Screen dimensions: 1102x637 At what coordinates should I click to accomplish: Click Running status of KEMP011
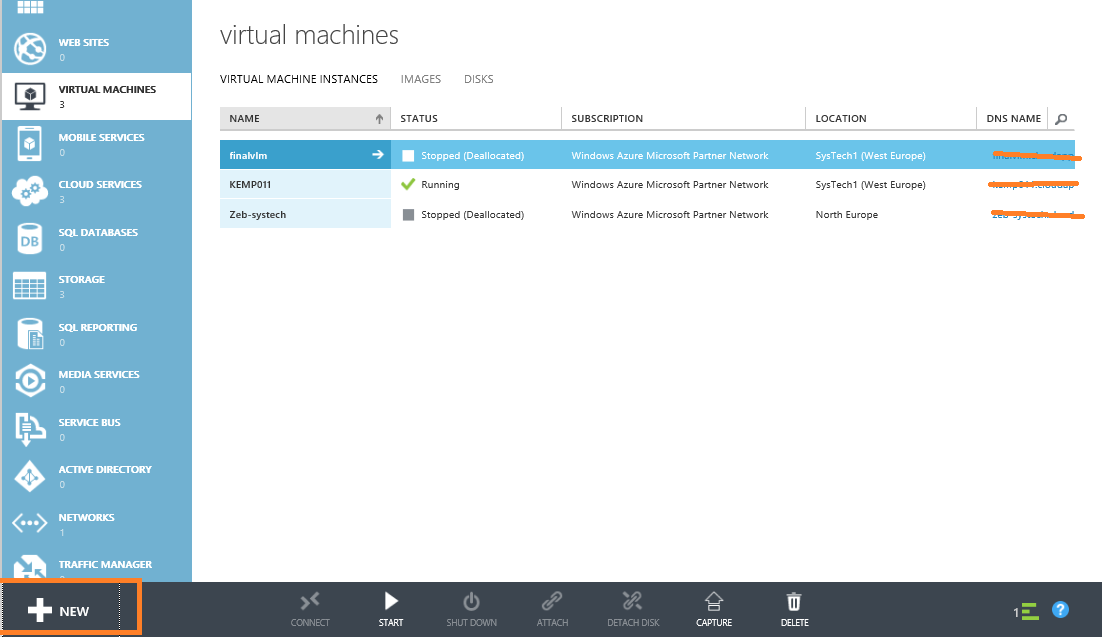coord(440,184)
